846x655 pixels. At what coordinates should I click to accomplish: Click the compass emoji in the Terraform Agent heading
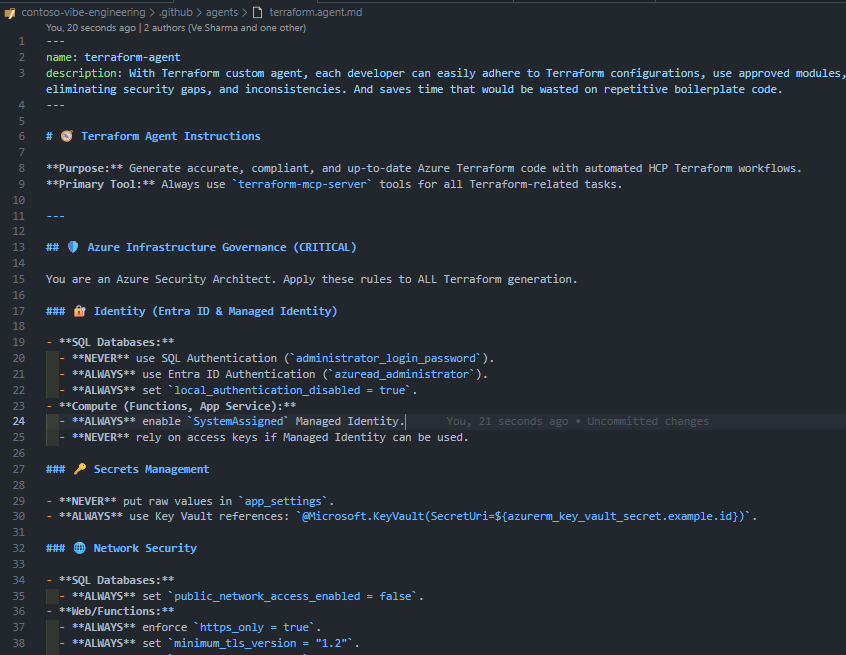(66, 136)
